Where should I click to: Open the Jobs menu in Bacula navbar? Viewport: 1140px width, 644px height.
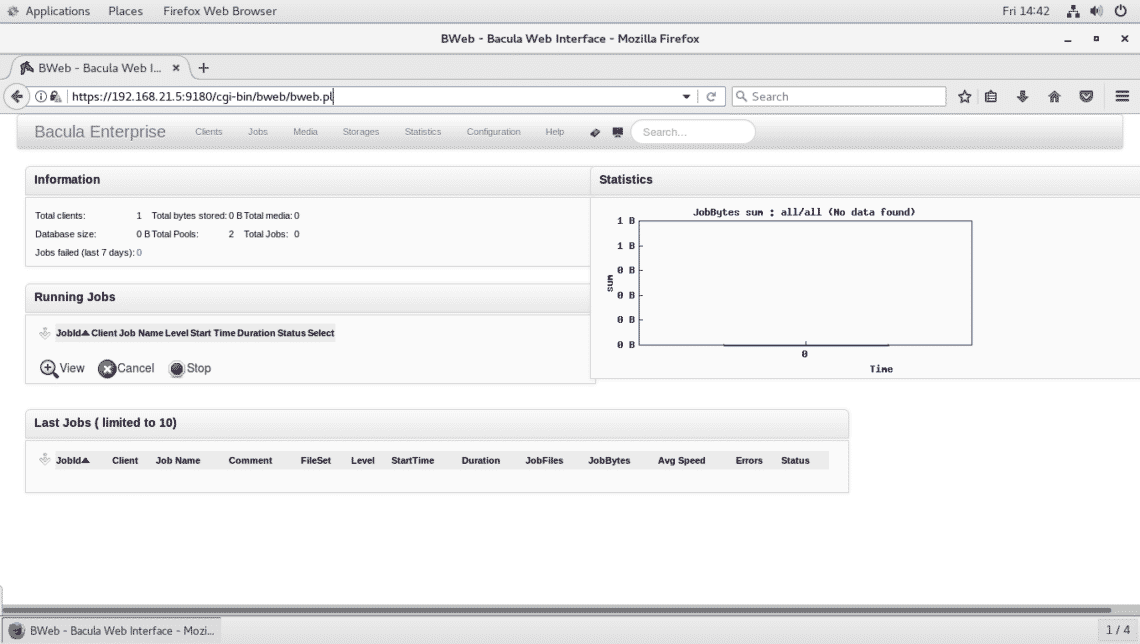pyautogui.click(x=258, y=132)
